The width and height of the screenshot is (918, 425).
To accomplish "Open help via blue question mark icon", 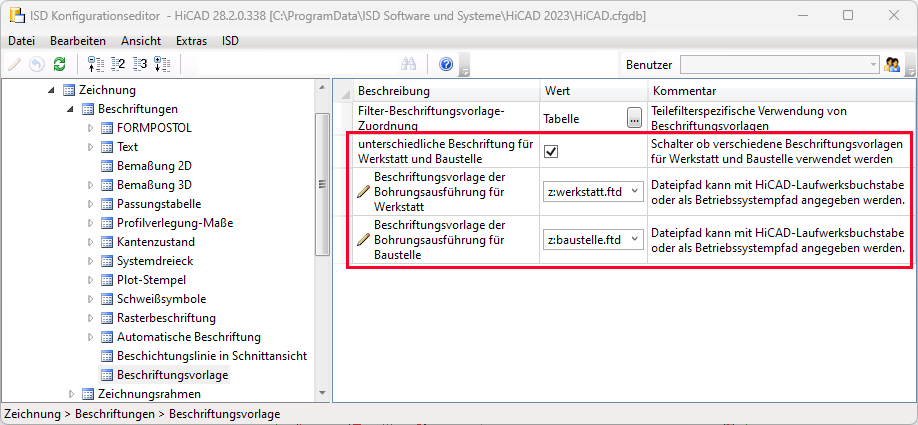I will coord(446,64).
